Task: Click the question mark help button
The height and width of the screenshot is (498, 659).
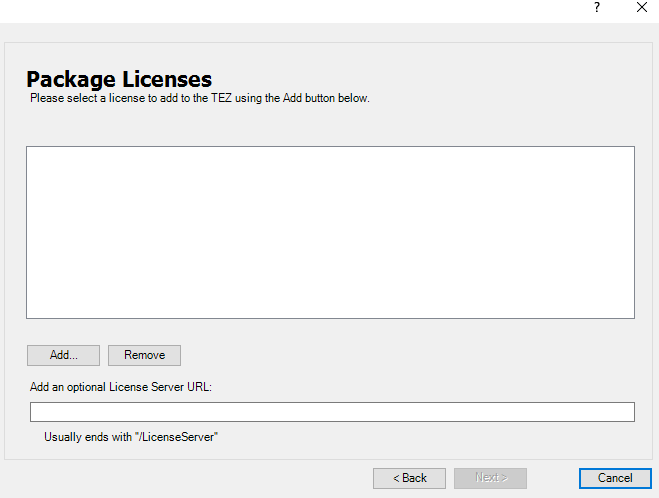Action: 597,8
